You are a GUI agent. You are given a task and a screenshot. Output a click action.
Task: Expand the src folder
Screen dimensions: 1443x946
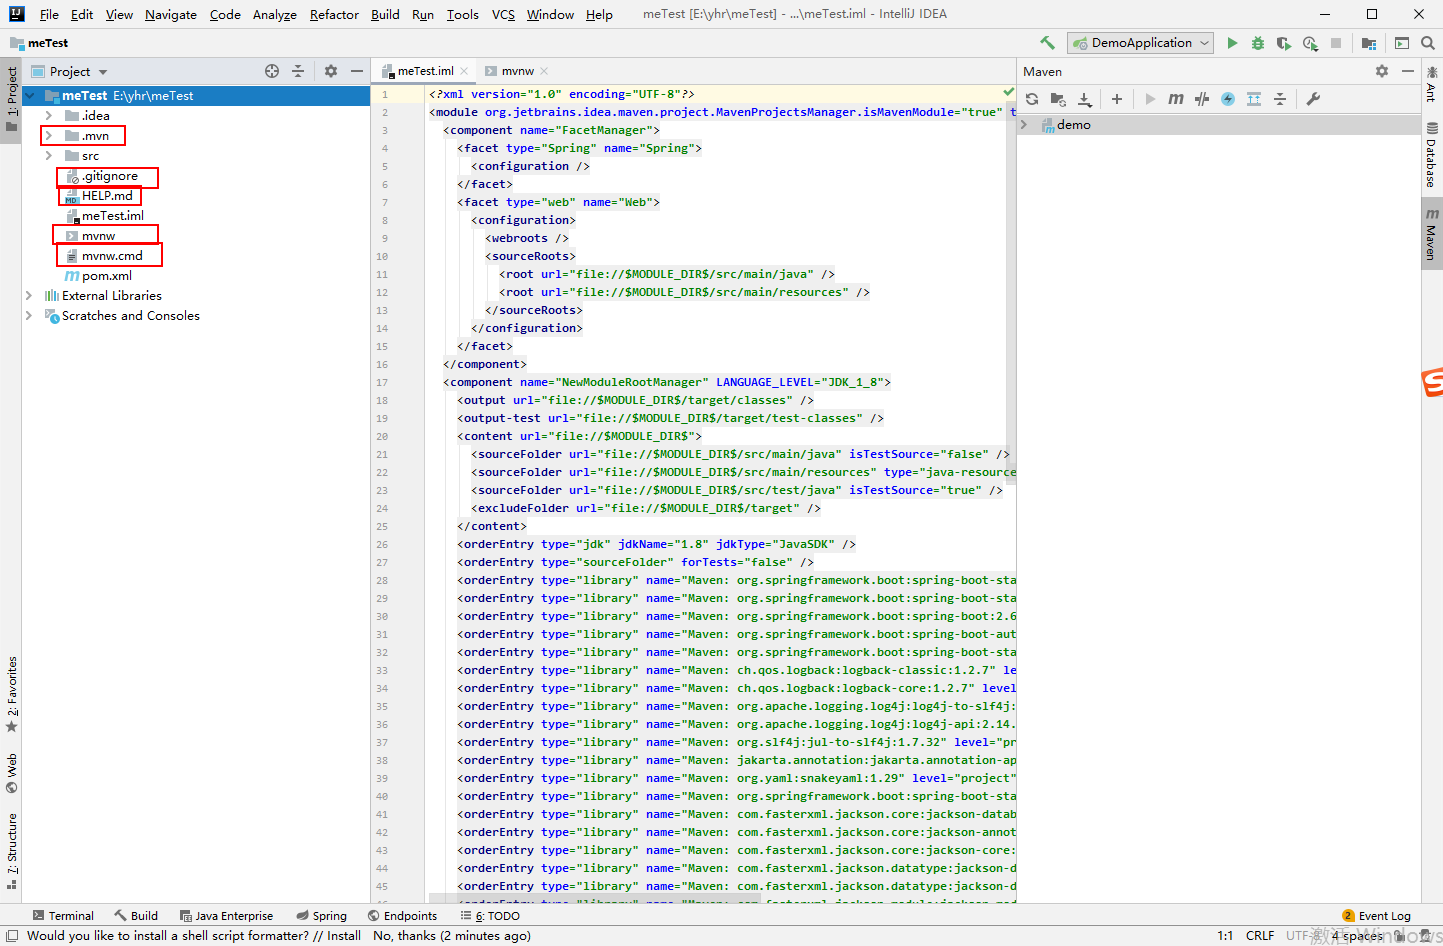[x=48, y=156]
